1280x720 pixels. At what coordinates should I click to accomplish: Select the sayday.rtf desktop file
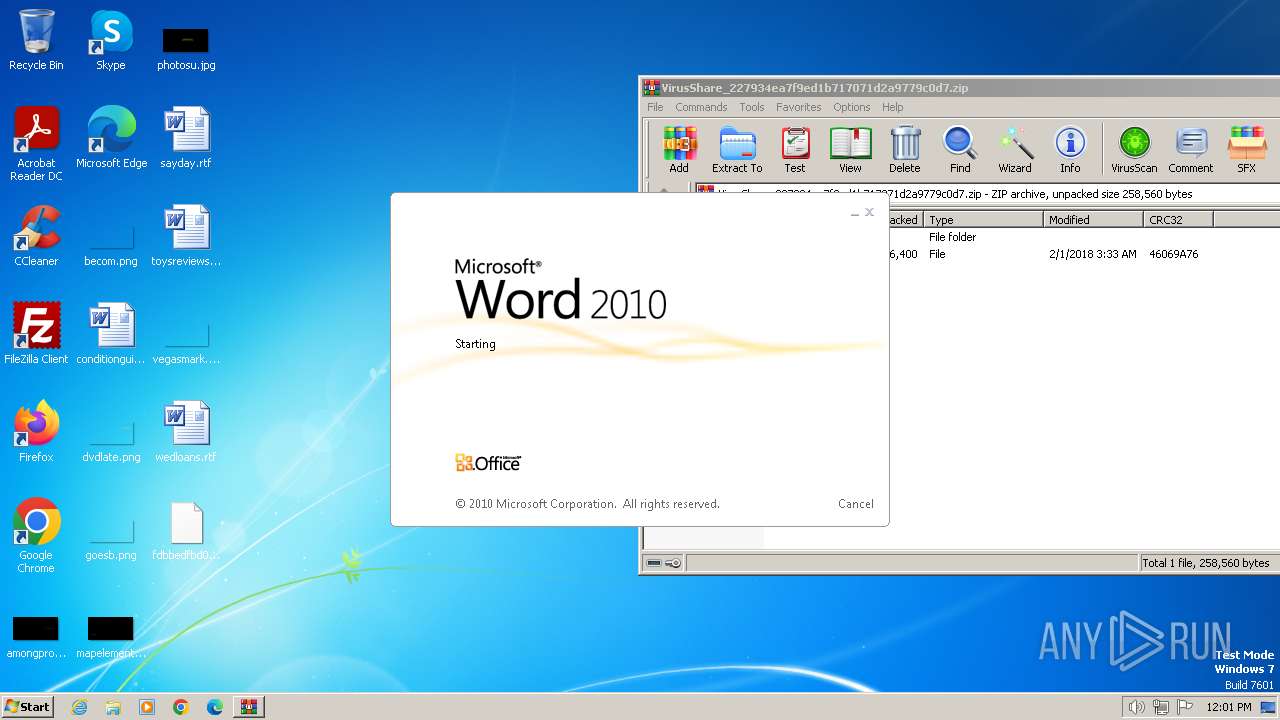(186, 138)
